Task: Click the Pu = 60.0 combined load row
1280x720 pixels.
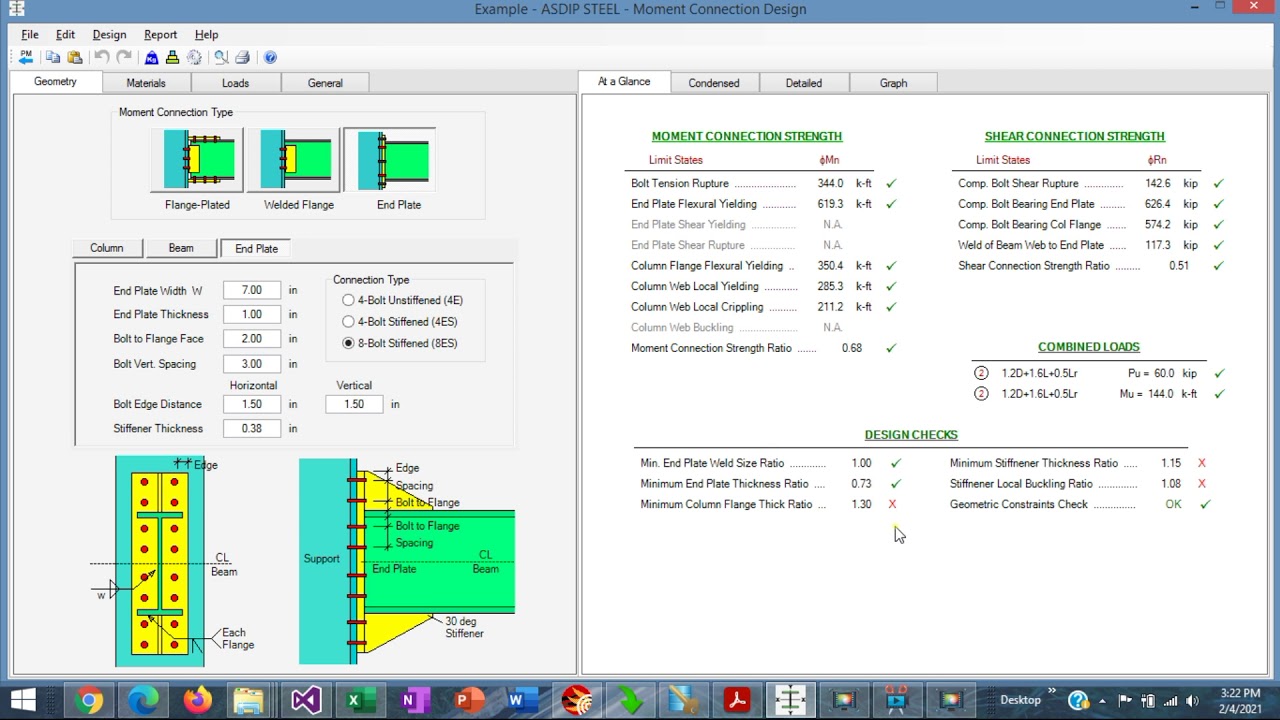Action: [1098, 373]
